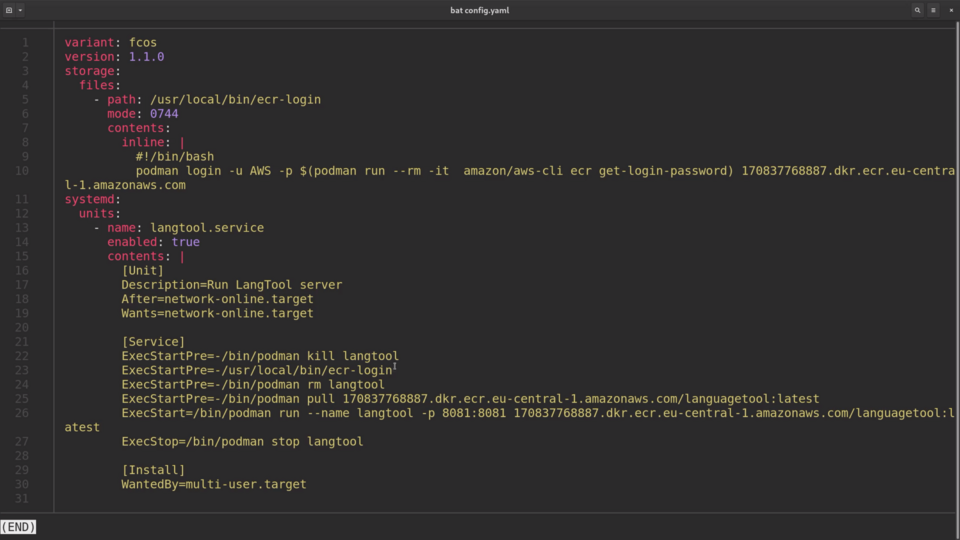960x540 pixels.
Task: Click the version value '1.1.0'
Action: pos(146,56)
